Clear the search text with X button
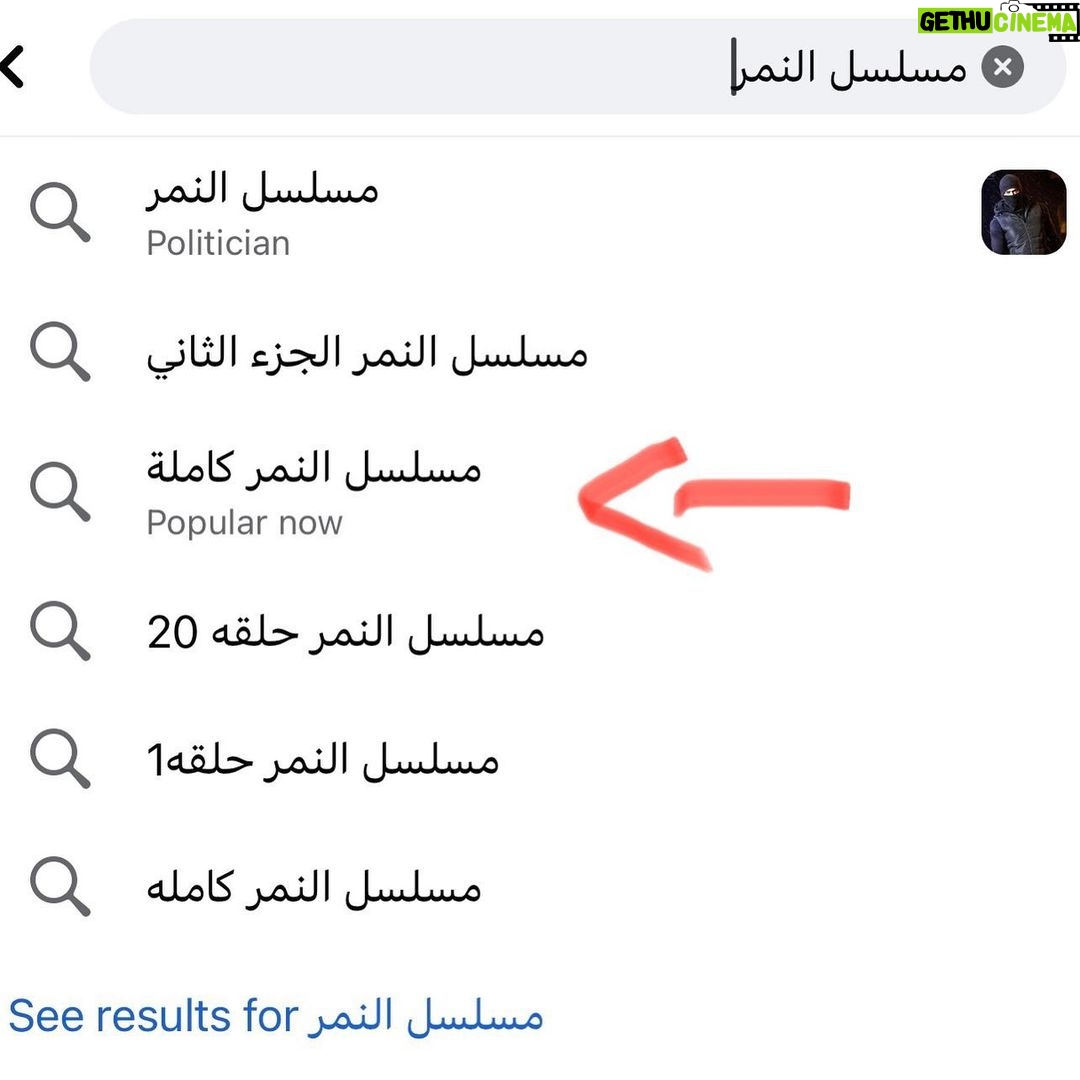The image size is (1080, 1080). 1002,67
